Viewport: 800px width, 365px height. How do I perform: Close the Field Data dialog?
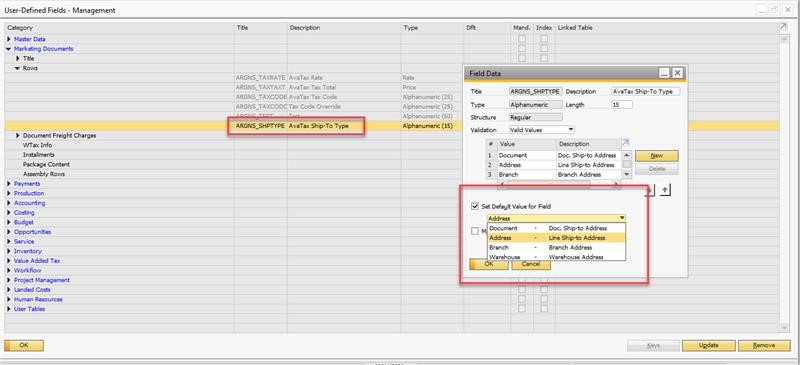[677, 74]
